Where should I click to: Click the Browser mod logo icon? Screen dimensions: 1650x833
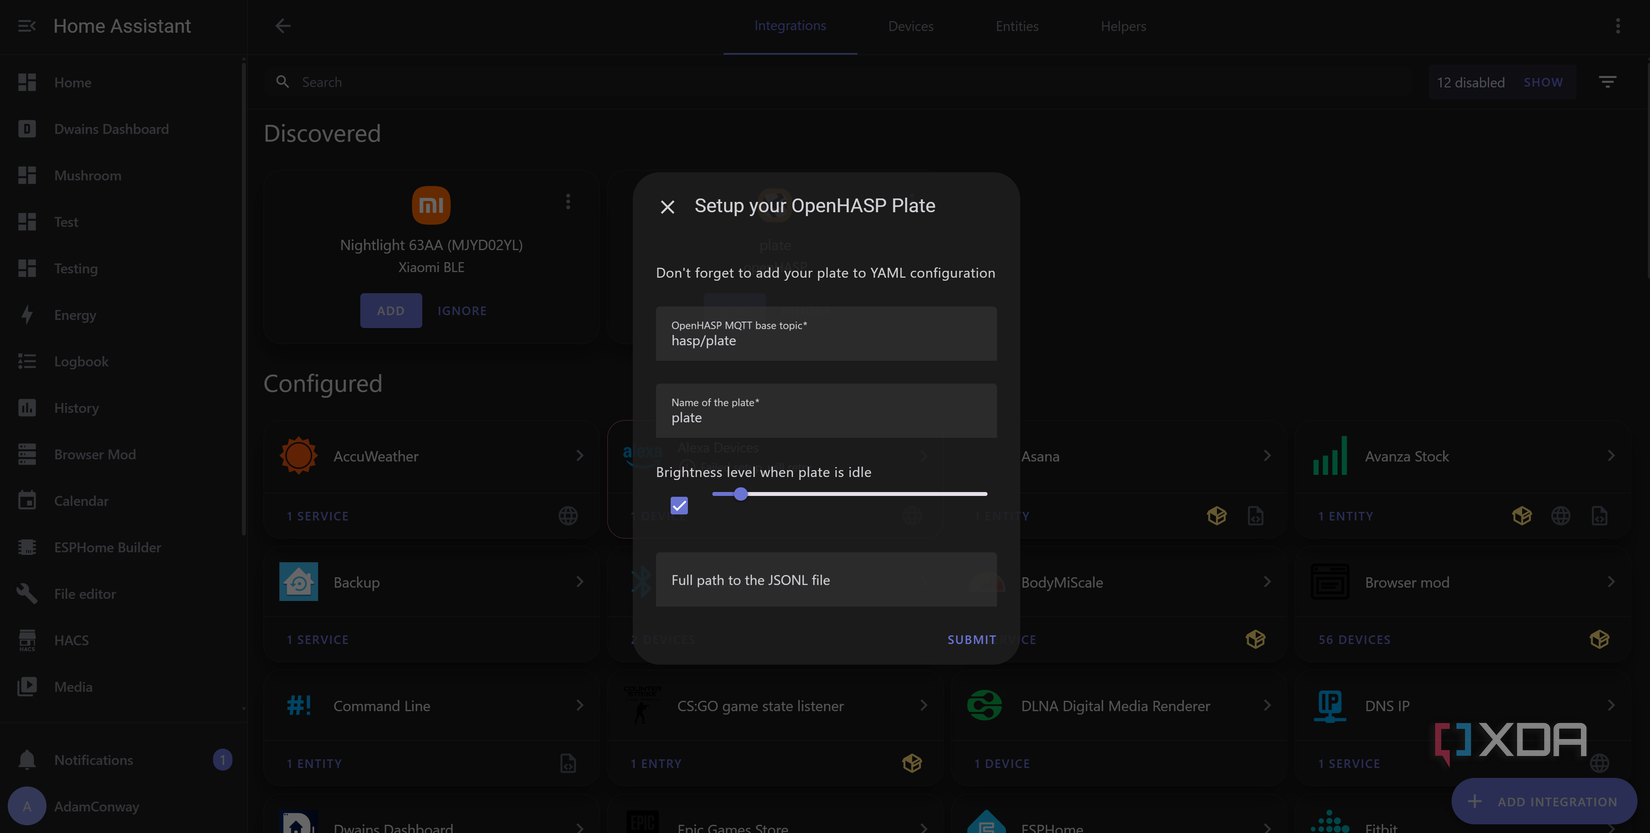click(x=1330, y=582)
